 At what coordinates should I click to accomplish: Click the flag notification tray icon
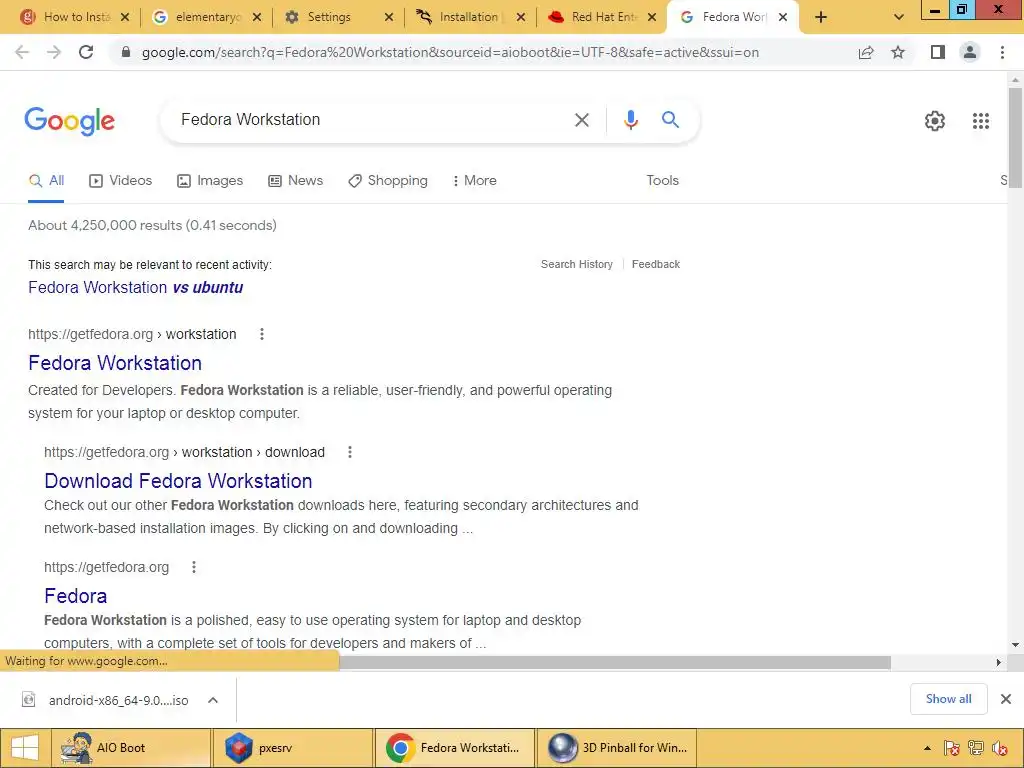tap(952, 748)
